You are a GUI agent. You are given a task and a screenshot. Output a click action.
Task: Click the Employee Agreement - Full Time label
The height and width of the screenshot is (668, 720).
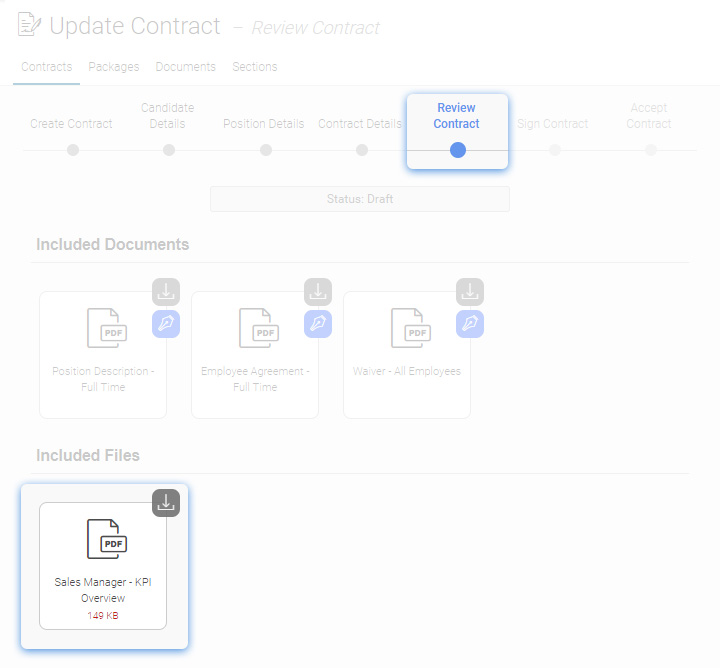point(255,379)
